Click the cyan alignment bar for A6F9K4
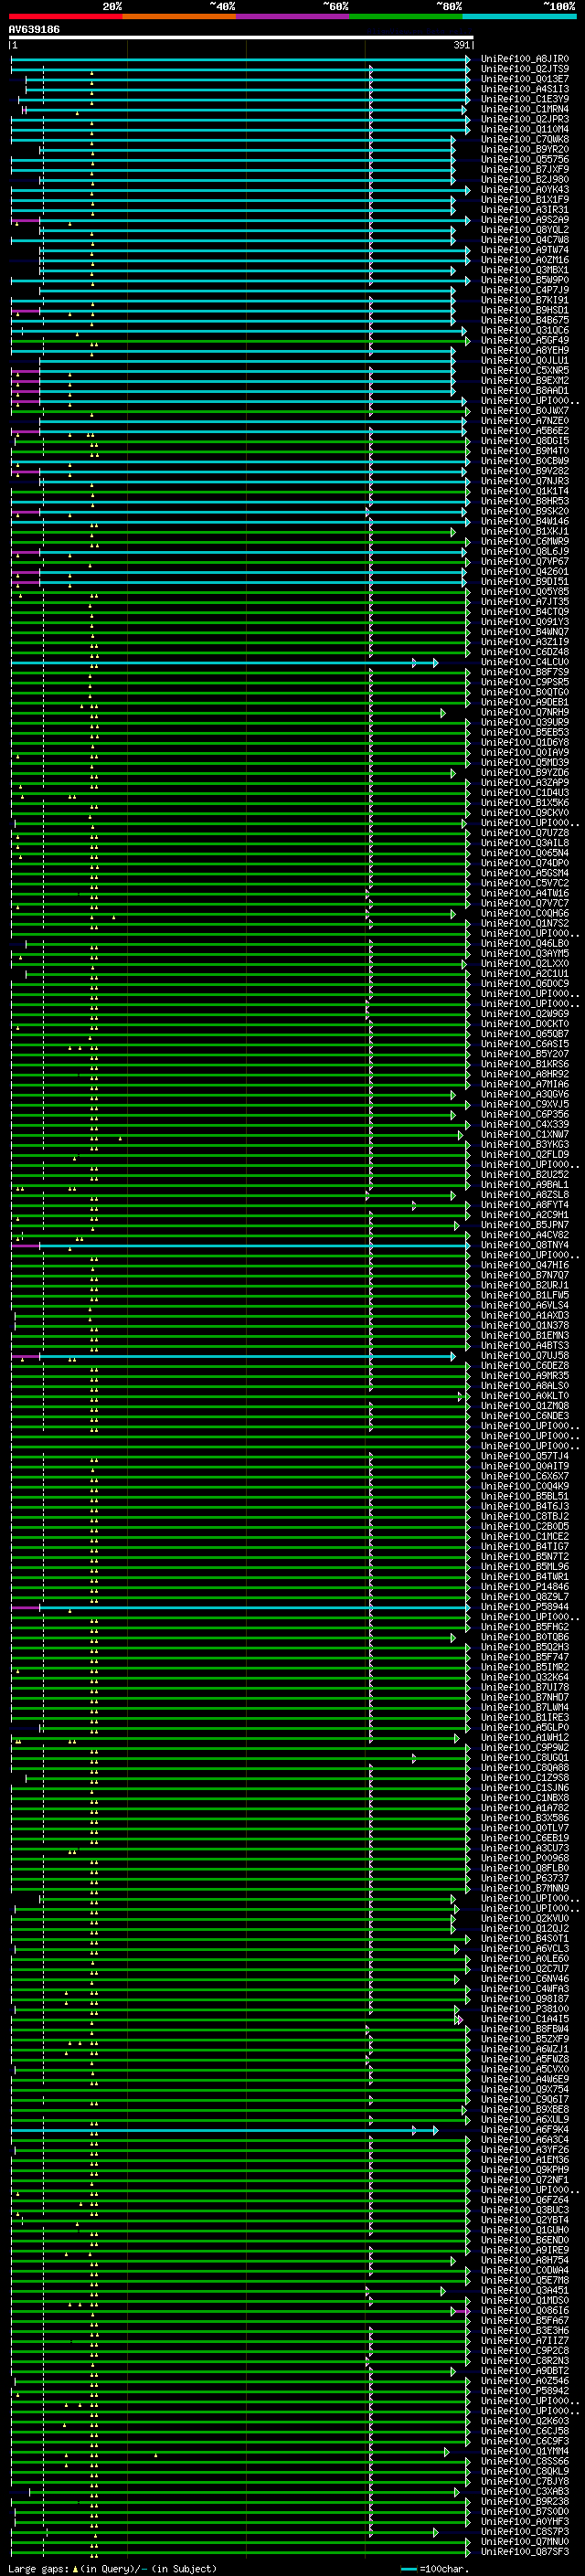585x2576 pixels. pyautogui.click(x=224, y=2130)
